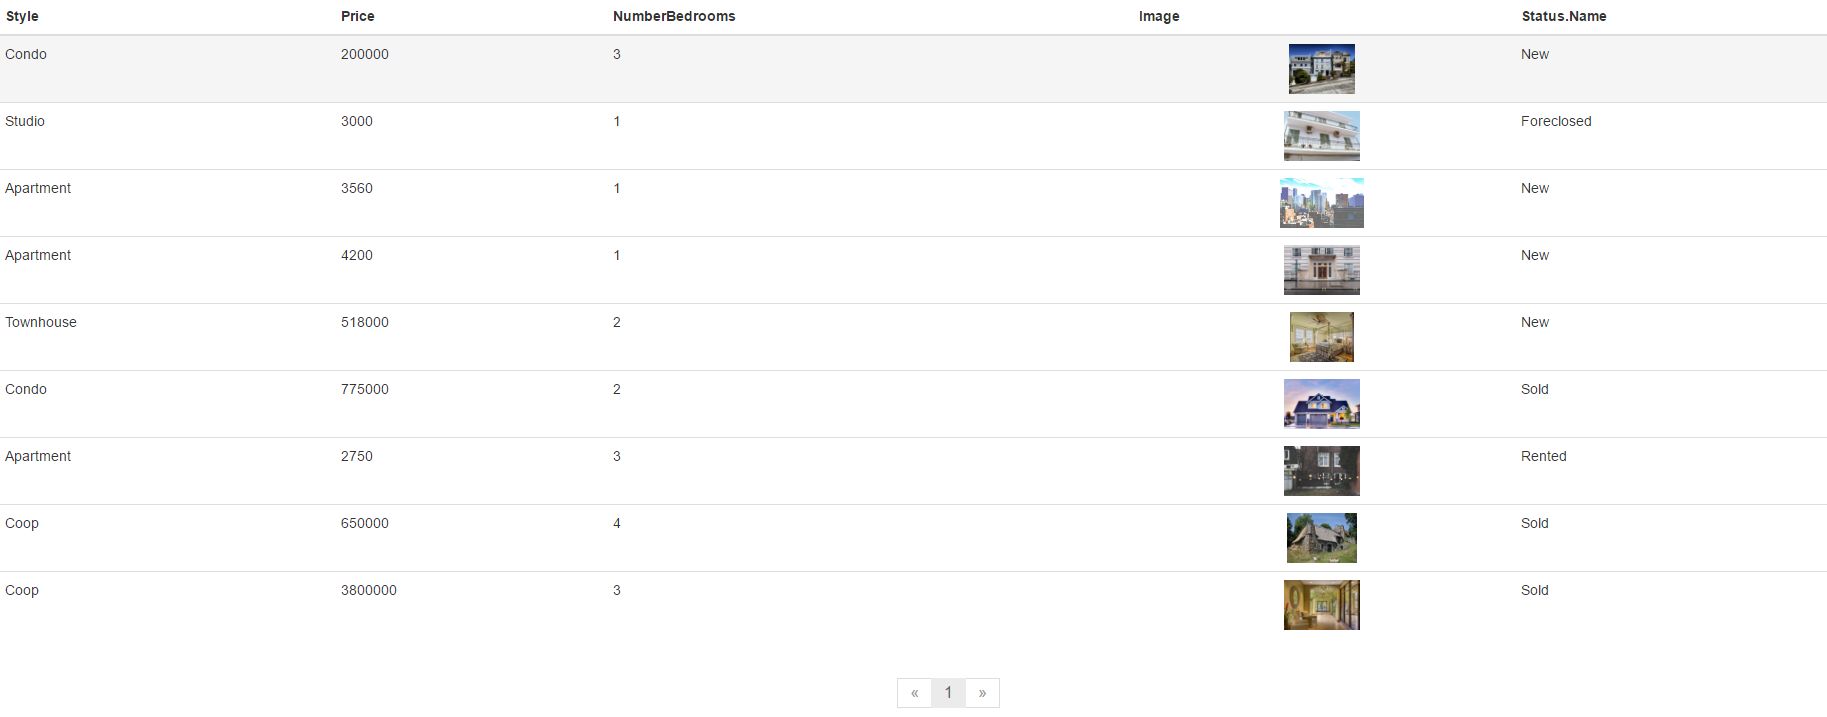Click the NumberBedrooms column header
Image resolution: width=1827 pixels, height=717 pixels.
tap(674, 16)
